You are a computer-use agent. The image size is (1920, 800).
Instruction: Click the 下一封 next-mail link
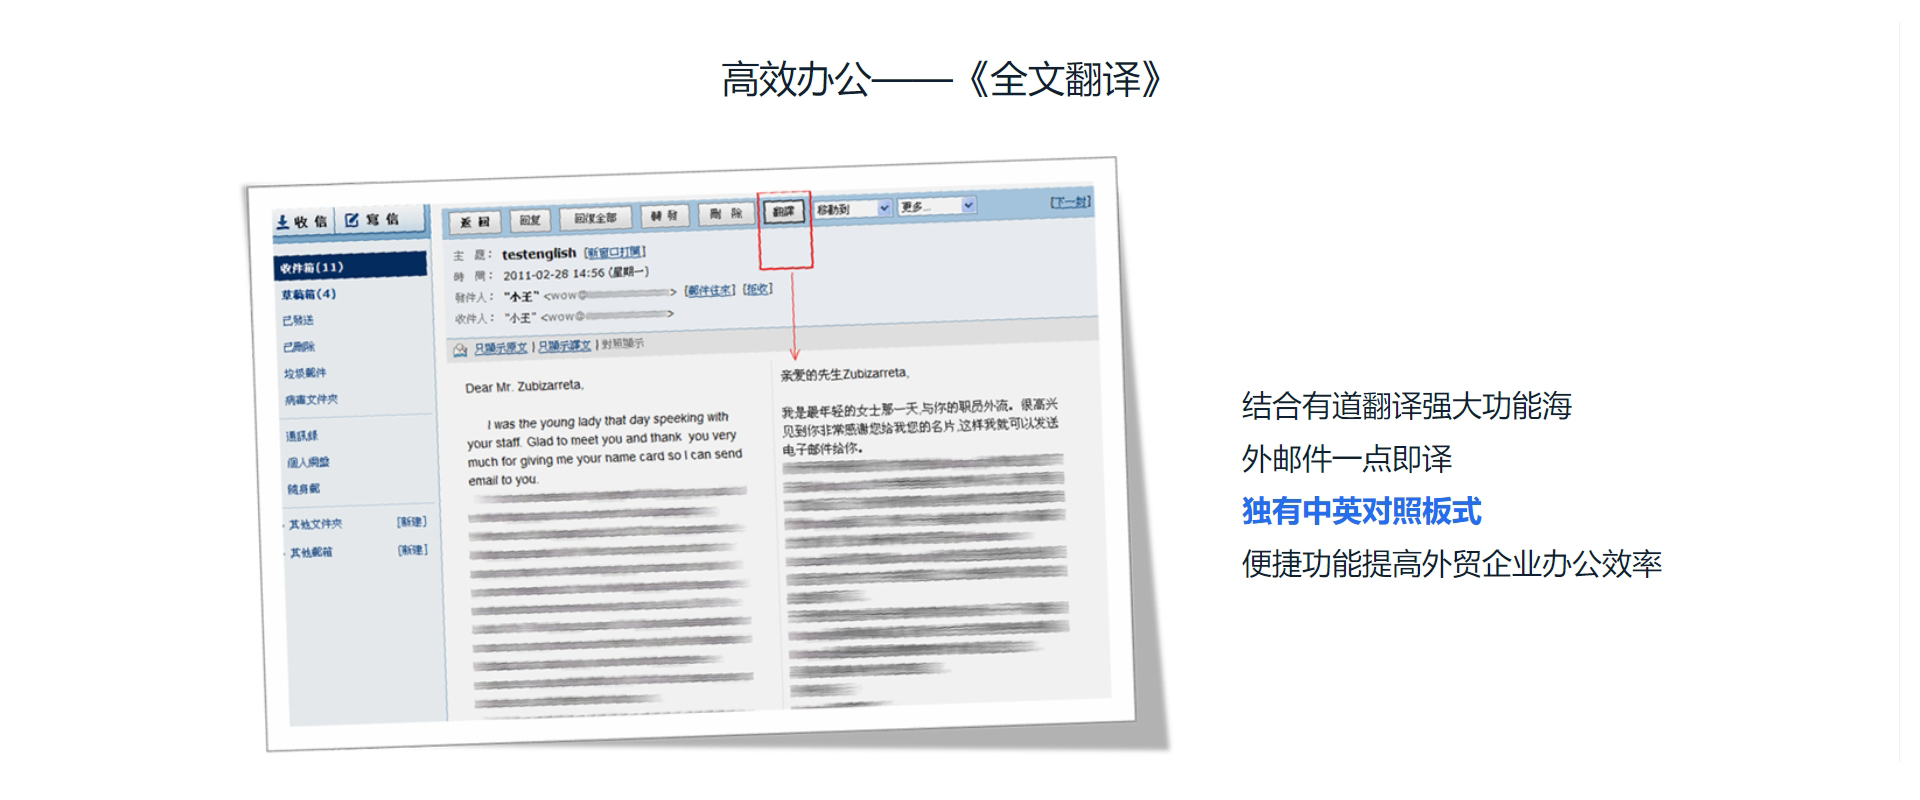click(1069, 202)
